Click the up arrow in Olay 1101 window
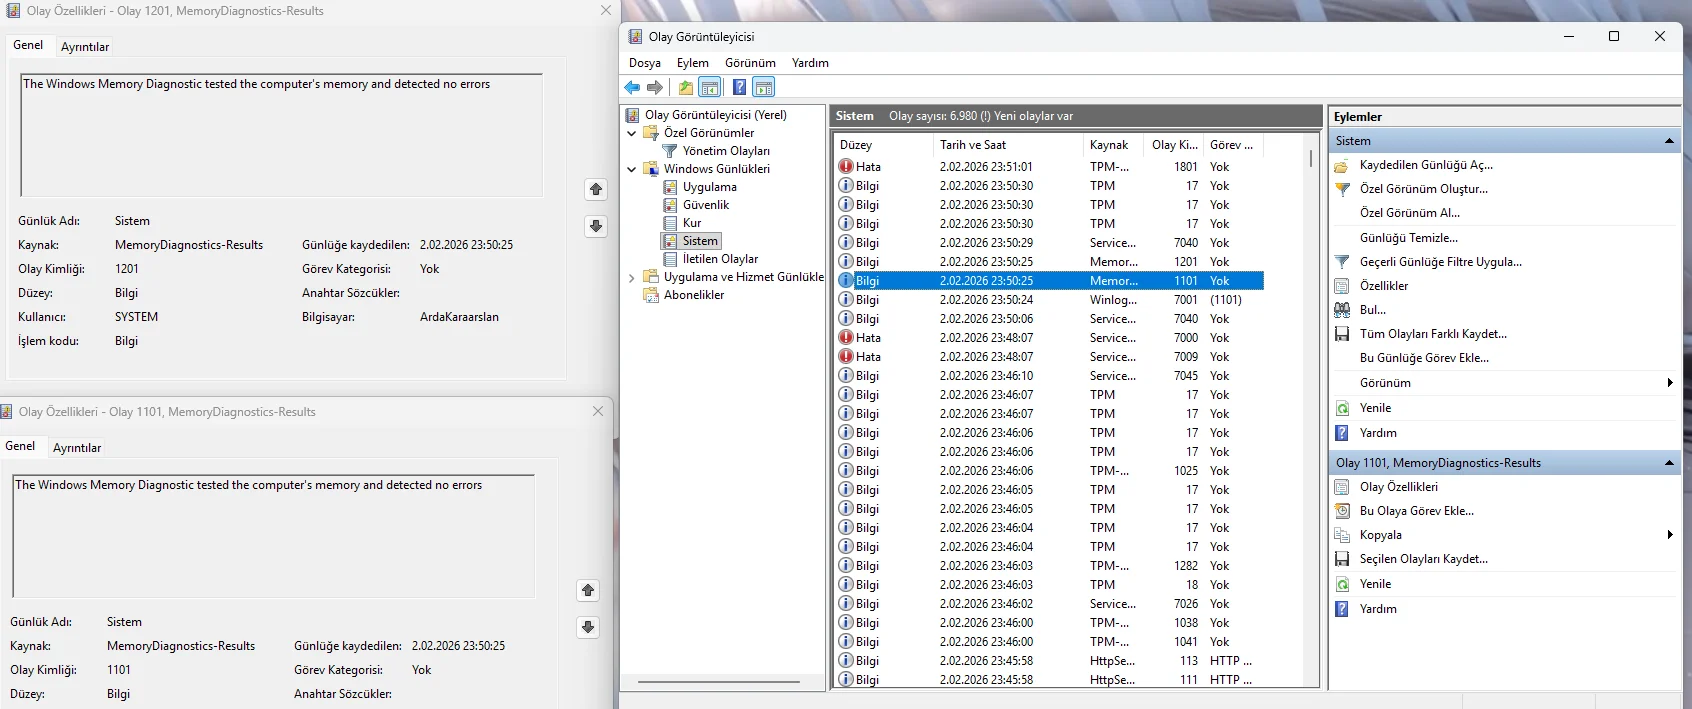The height and width of the screenshot is (709, 1692). pos(588,590)
